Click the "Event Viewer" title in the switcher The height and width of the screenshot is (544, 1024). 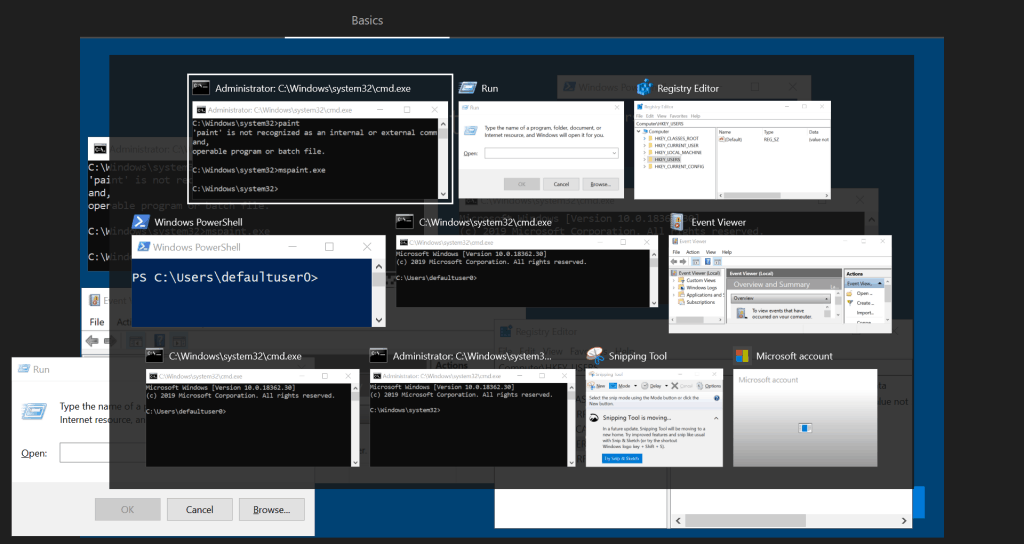point(718,222)
